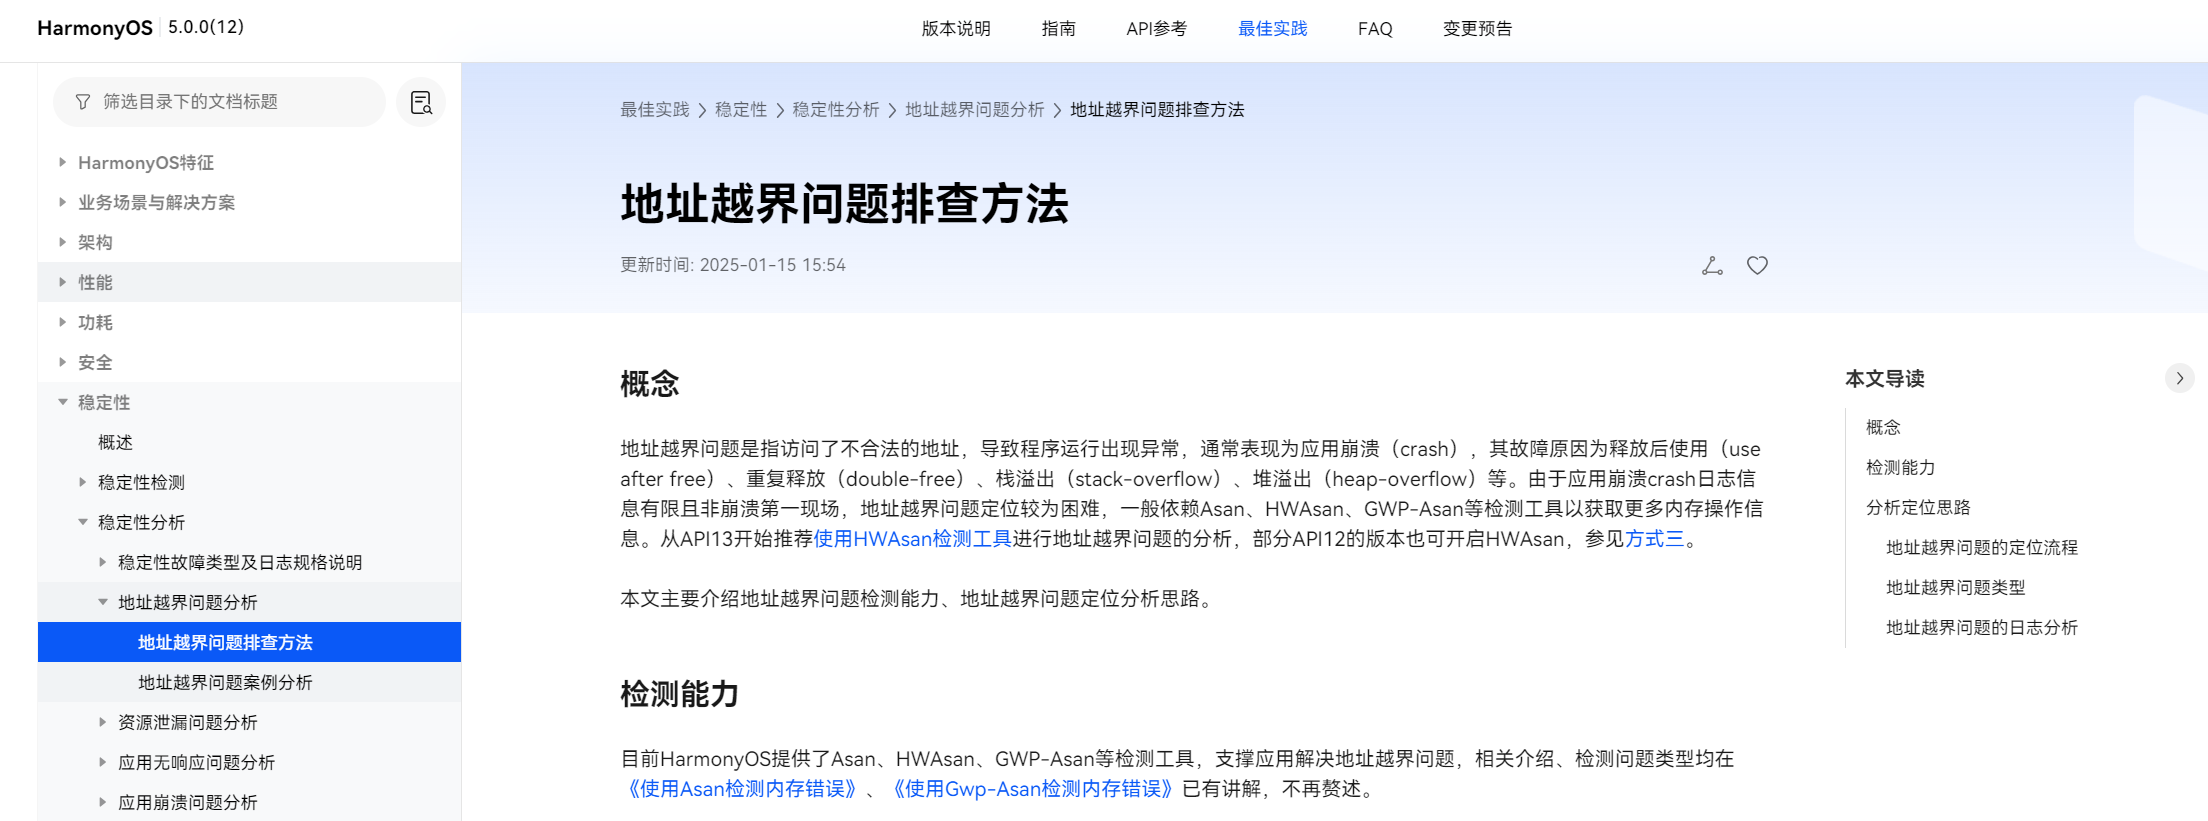
Task: Expand 资源泄漏问题分析 tree item
Action: (x=102, y=722)
